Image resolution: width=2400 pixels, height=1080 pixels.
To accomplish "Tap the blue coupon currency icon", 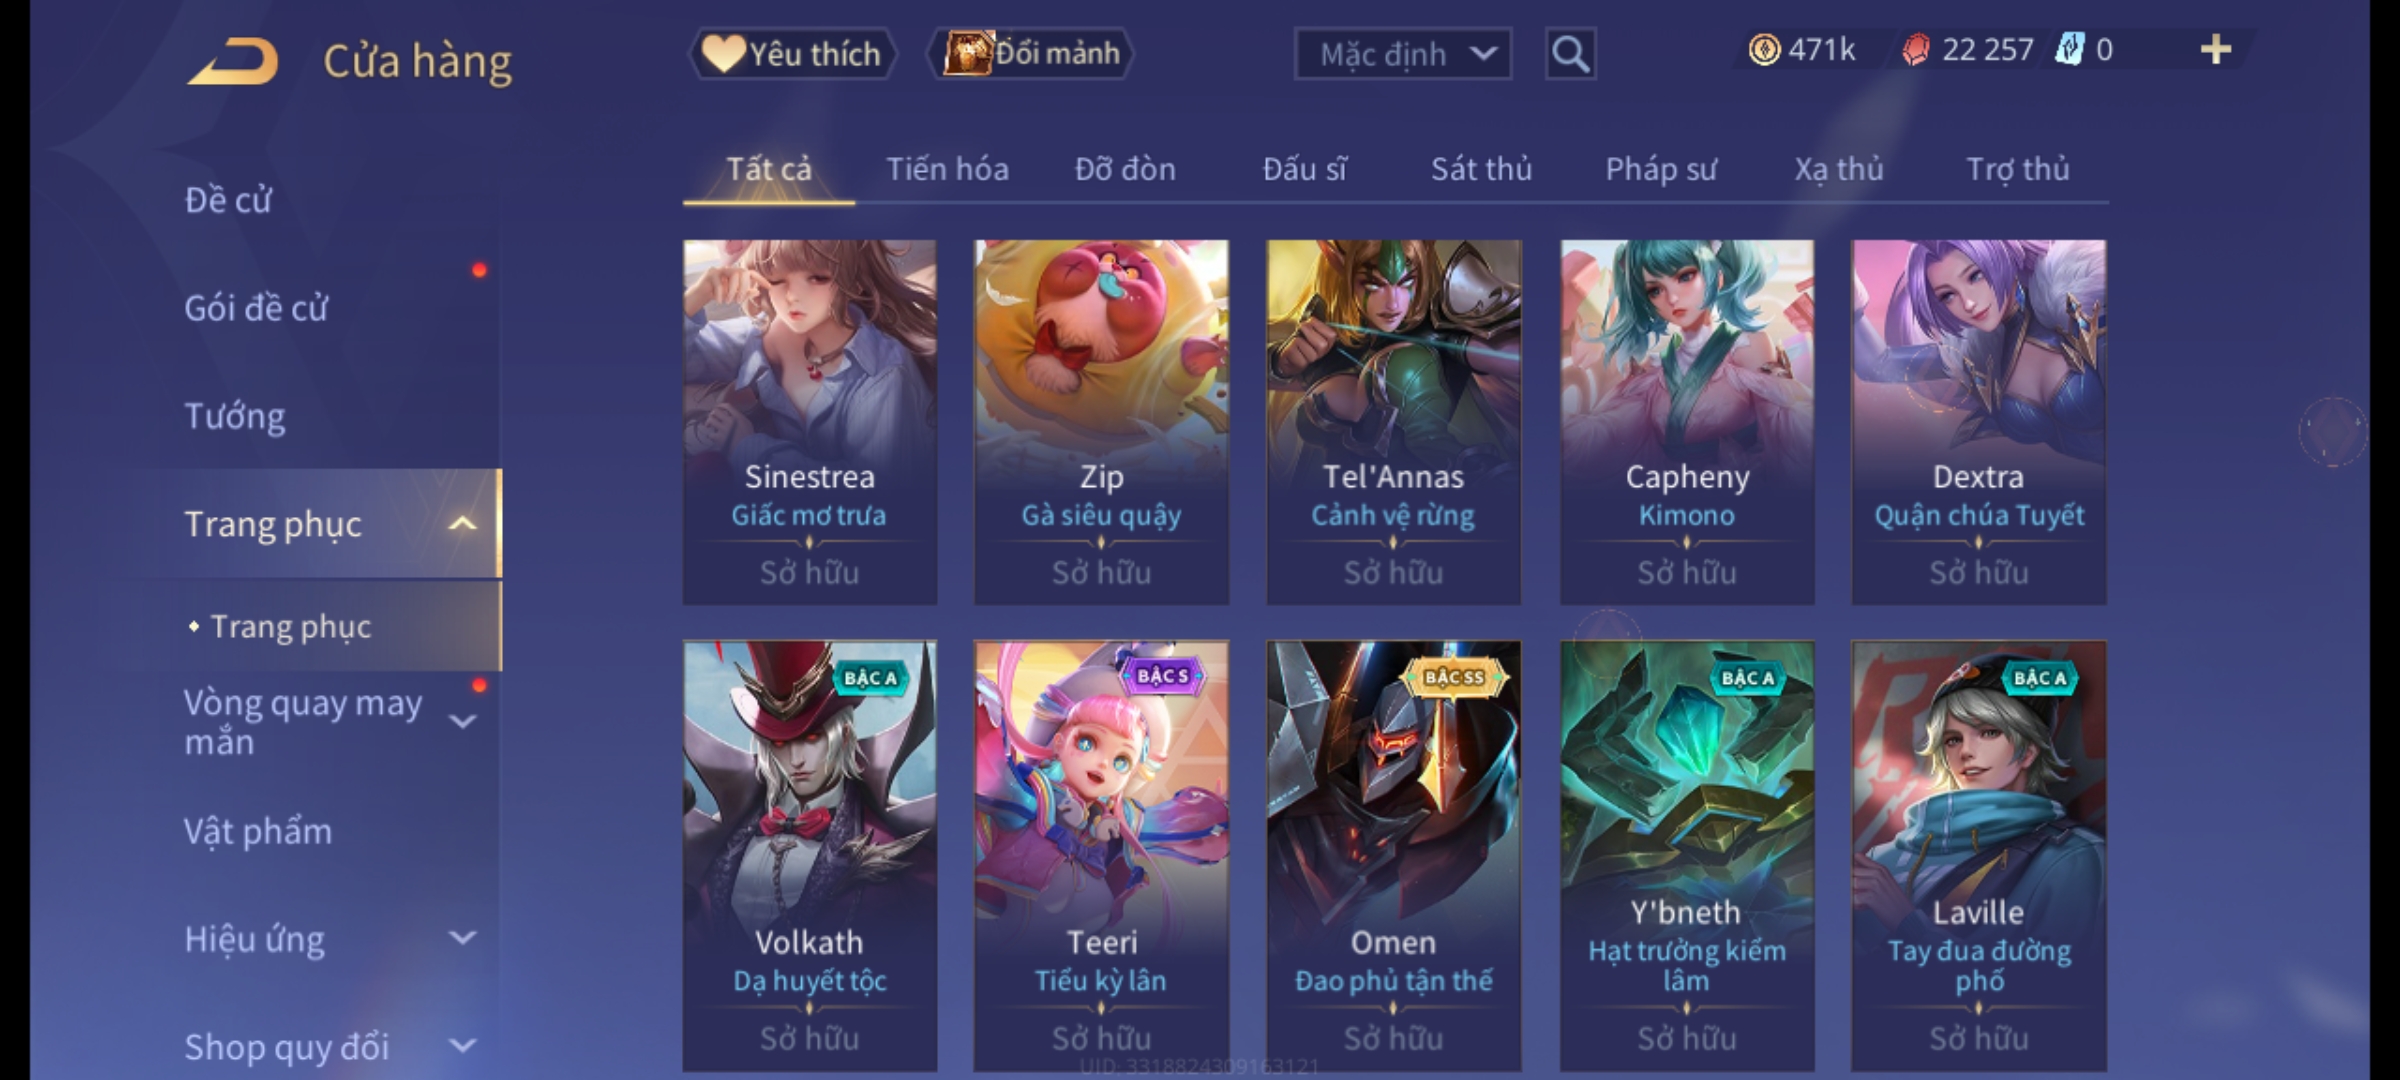I will [x=2069, y=50].
